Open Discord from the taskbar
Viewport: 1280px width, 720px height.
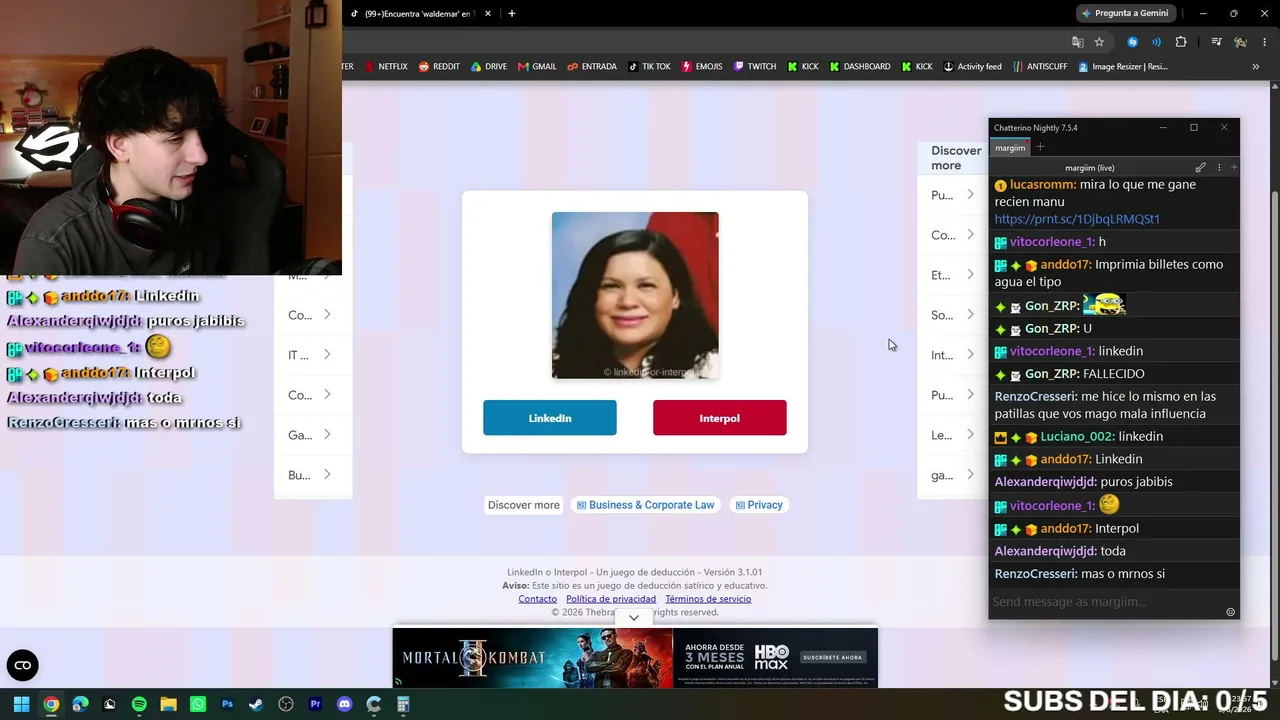[345, 704]
